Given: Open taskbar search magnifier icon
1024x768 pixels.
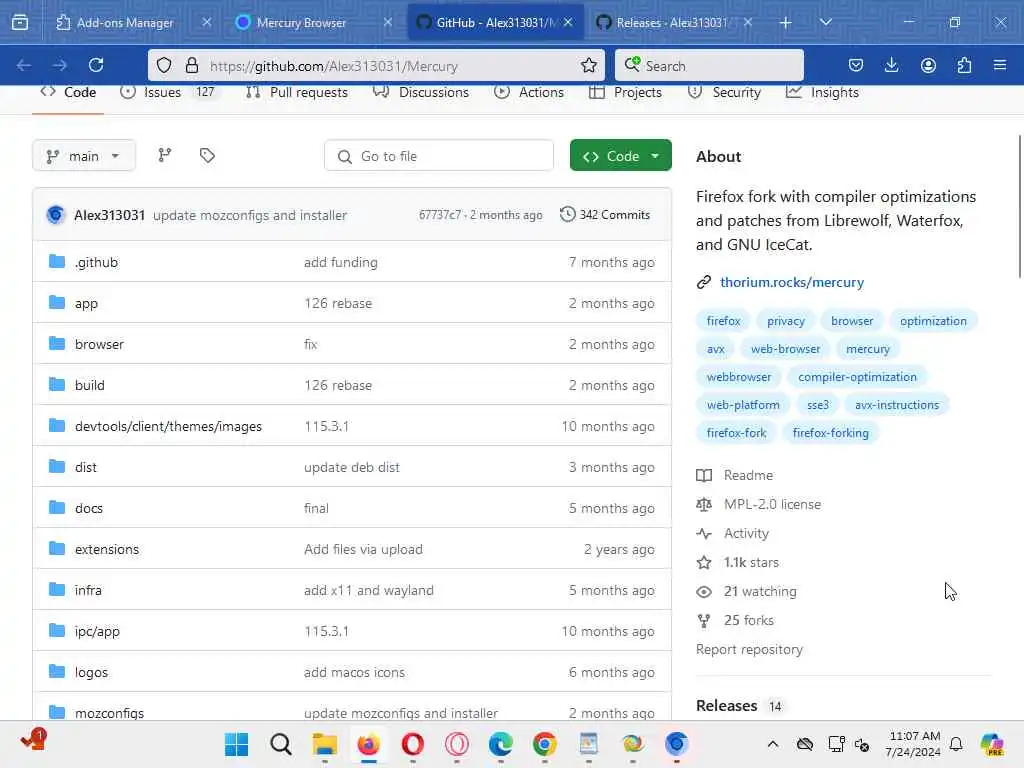Looking at the screenshot, I should tap(281, 744).
